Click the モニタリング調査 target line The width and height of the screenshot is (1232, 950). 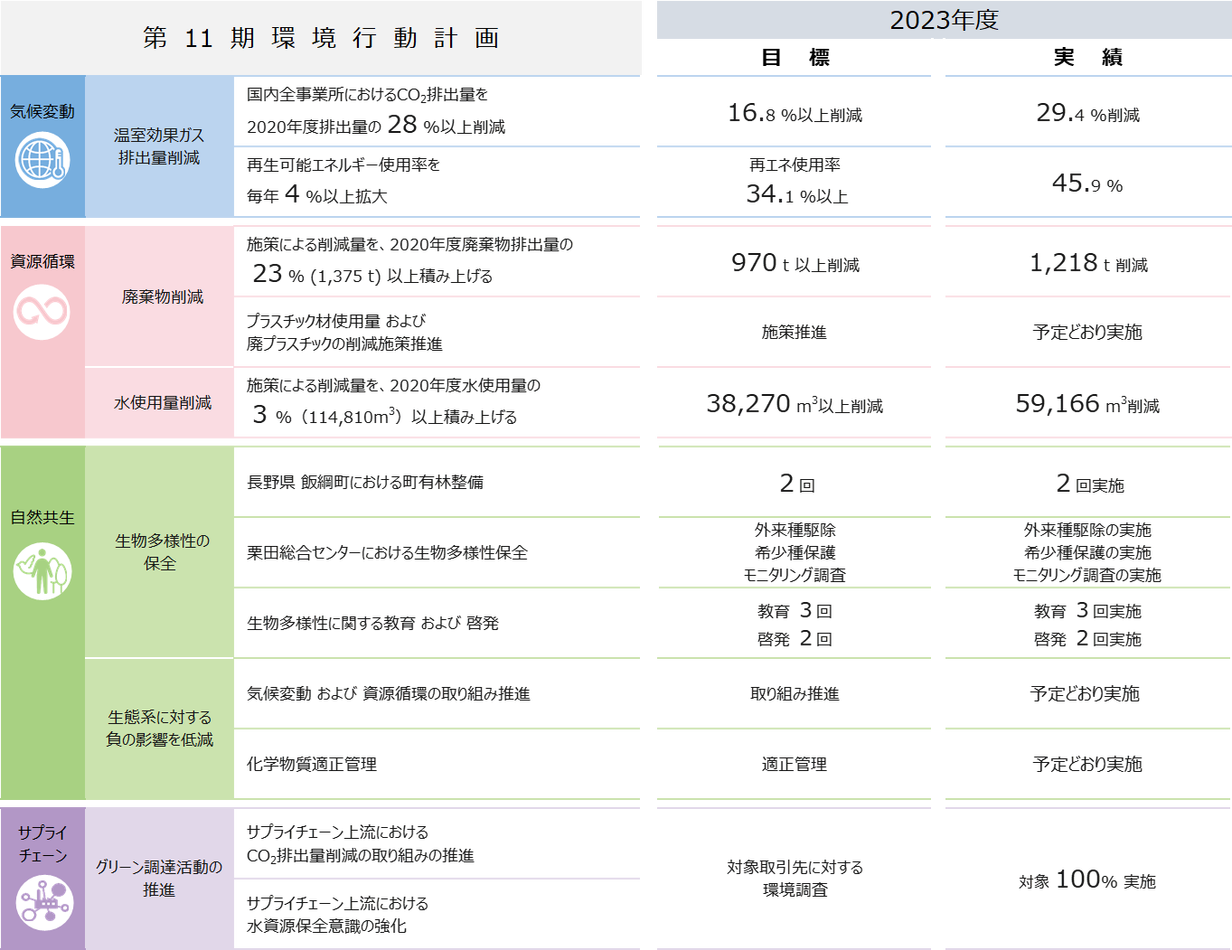point(795,574)
